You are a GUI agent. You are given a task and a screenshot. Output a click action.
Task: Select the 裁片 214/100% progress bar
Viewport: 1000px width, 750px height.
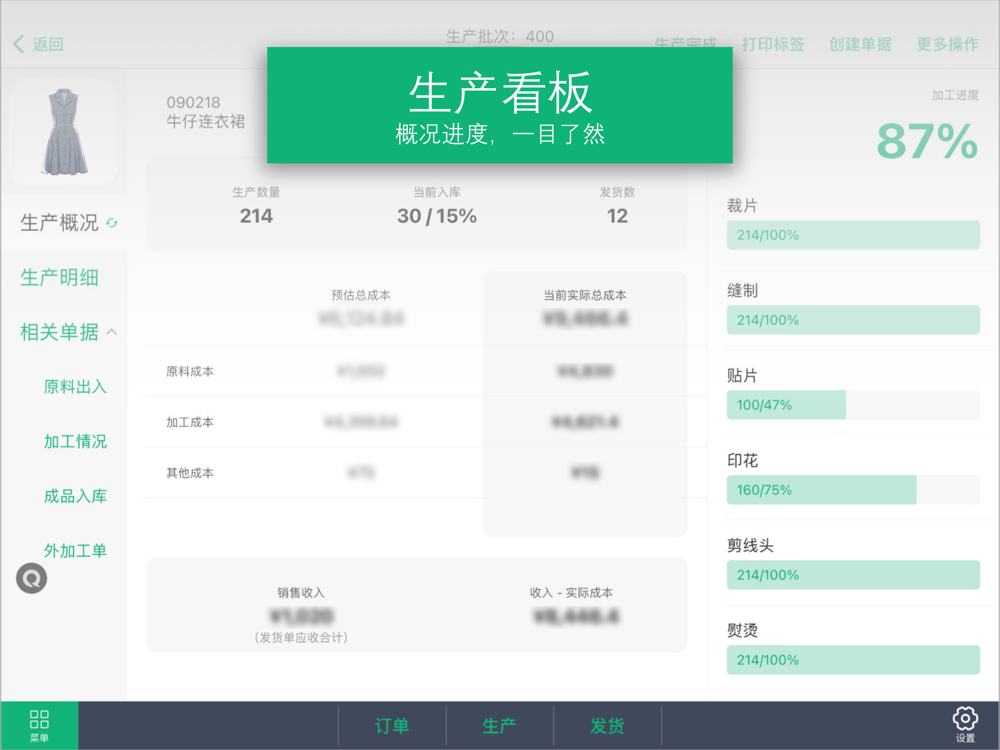coord(853,235)
